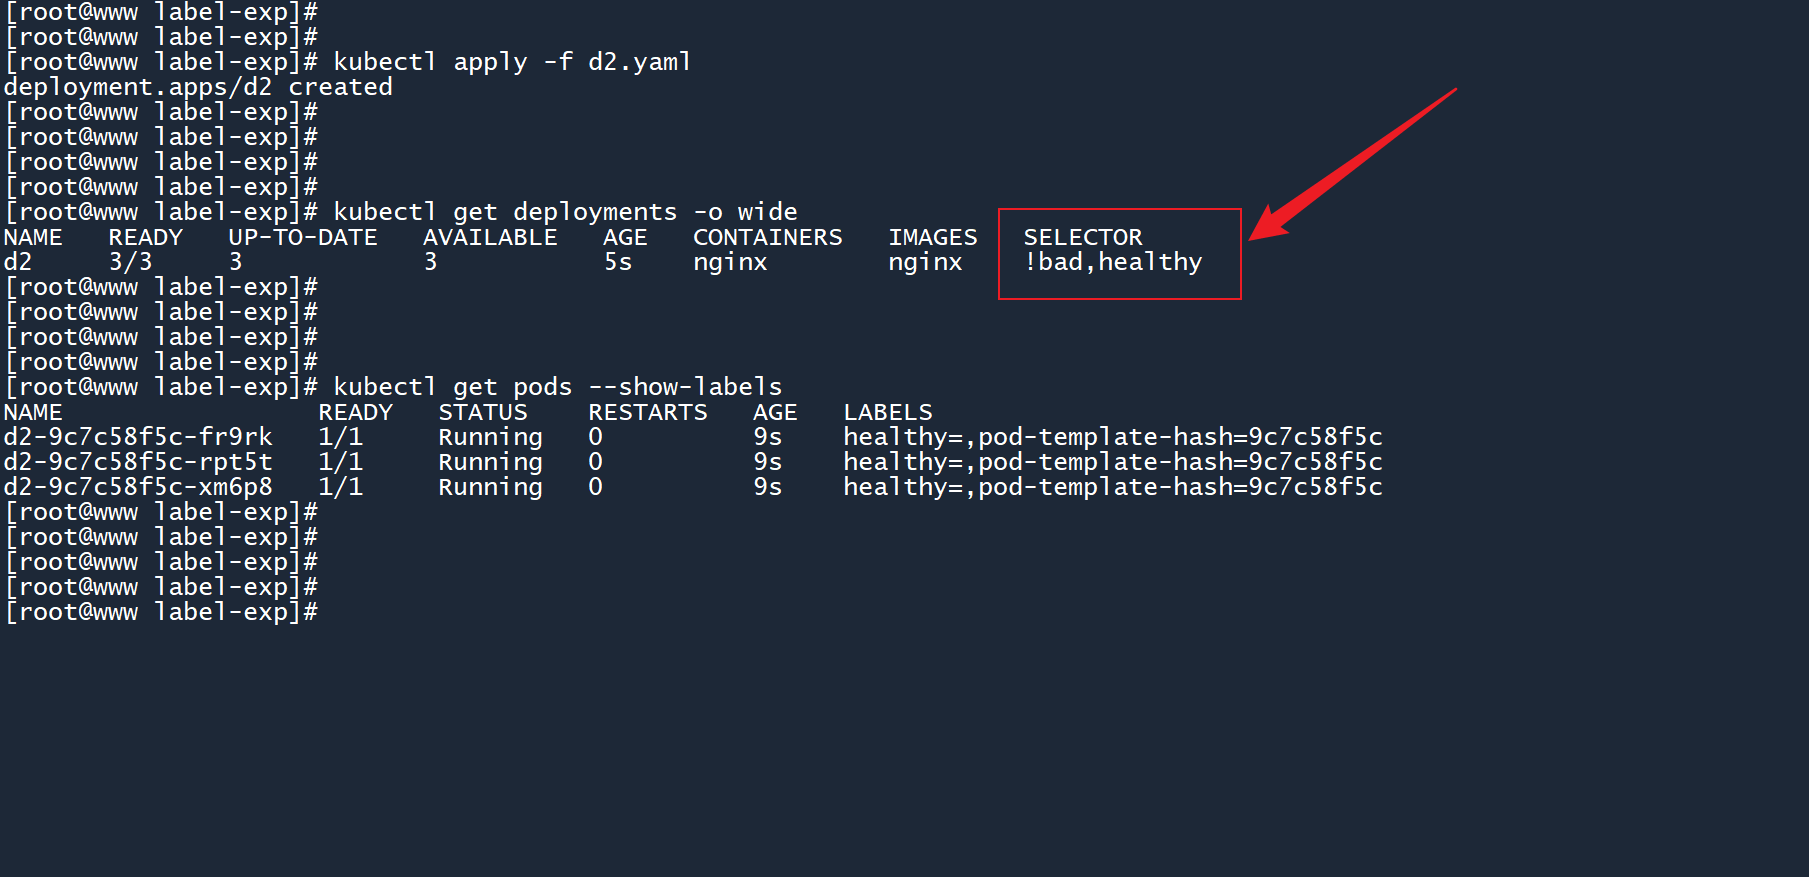
Task: Click 'Running' status of the fr9rk pod
Action: tap(490, 437)
